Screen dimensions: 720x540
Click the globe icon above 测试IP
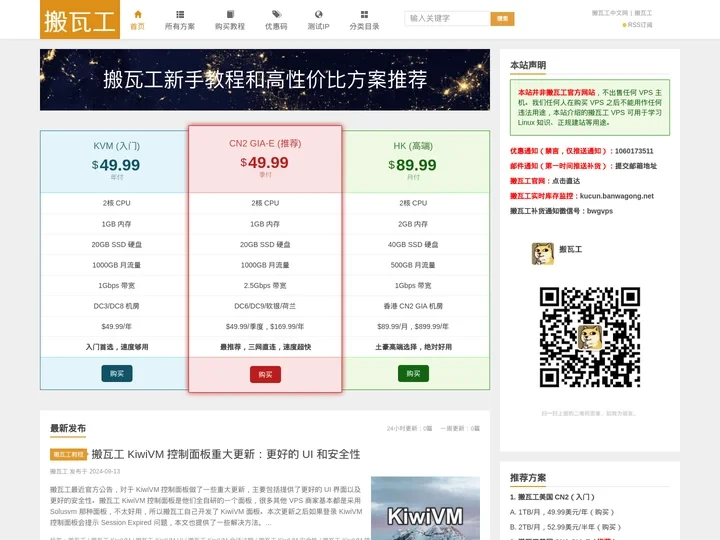pyautogui.click(x=319, y=14)
